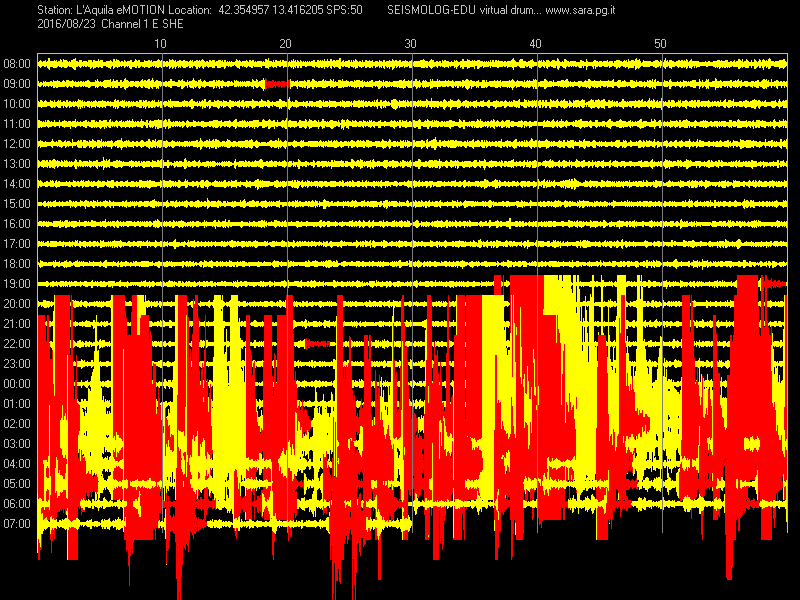Click the 05:00 hour row label
Screen dimensions: 800x600
17,484
